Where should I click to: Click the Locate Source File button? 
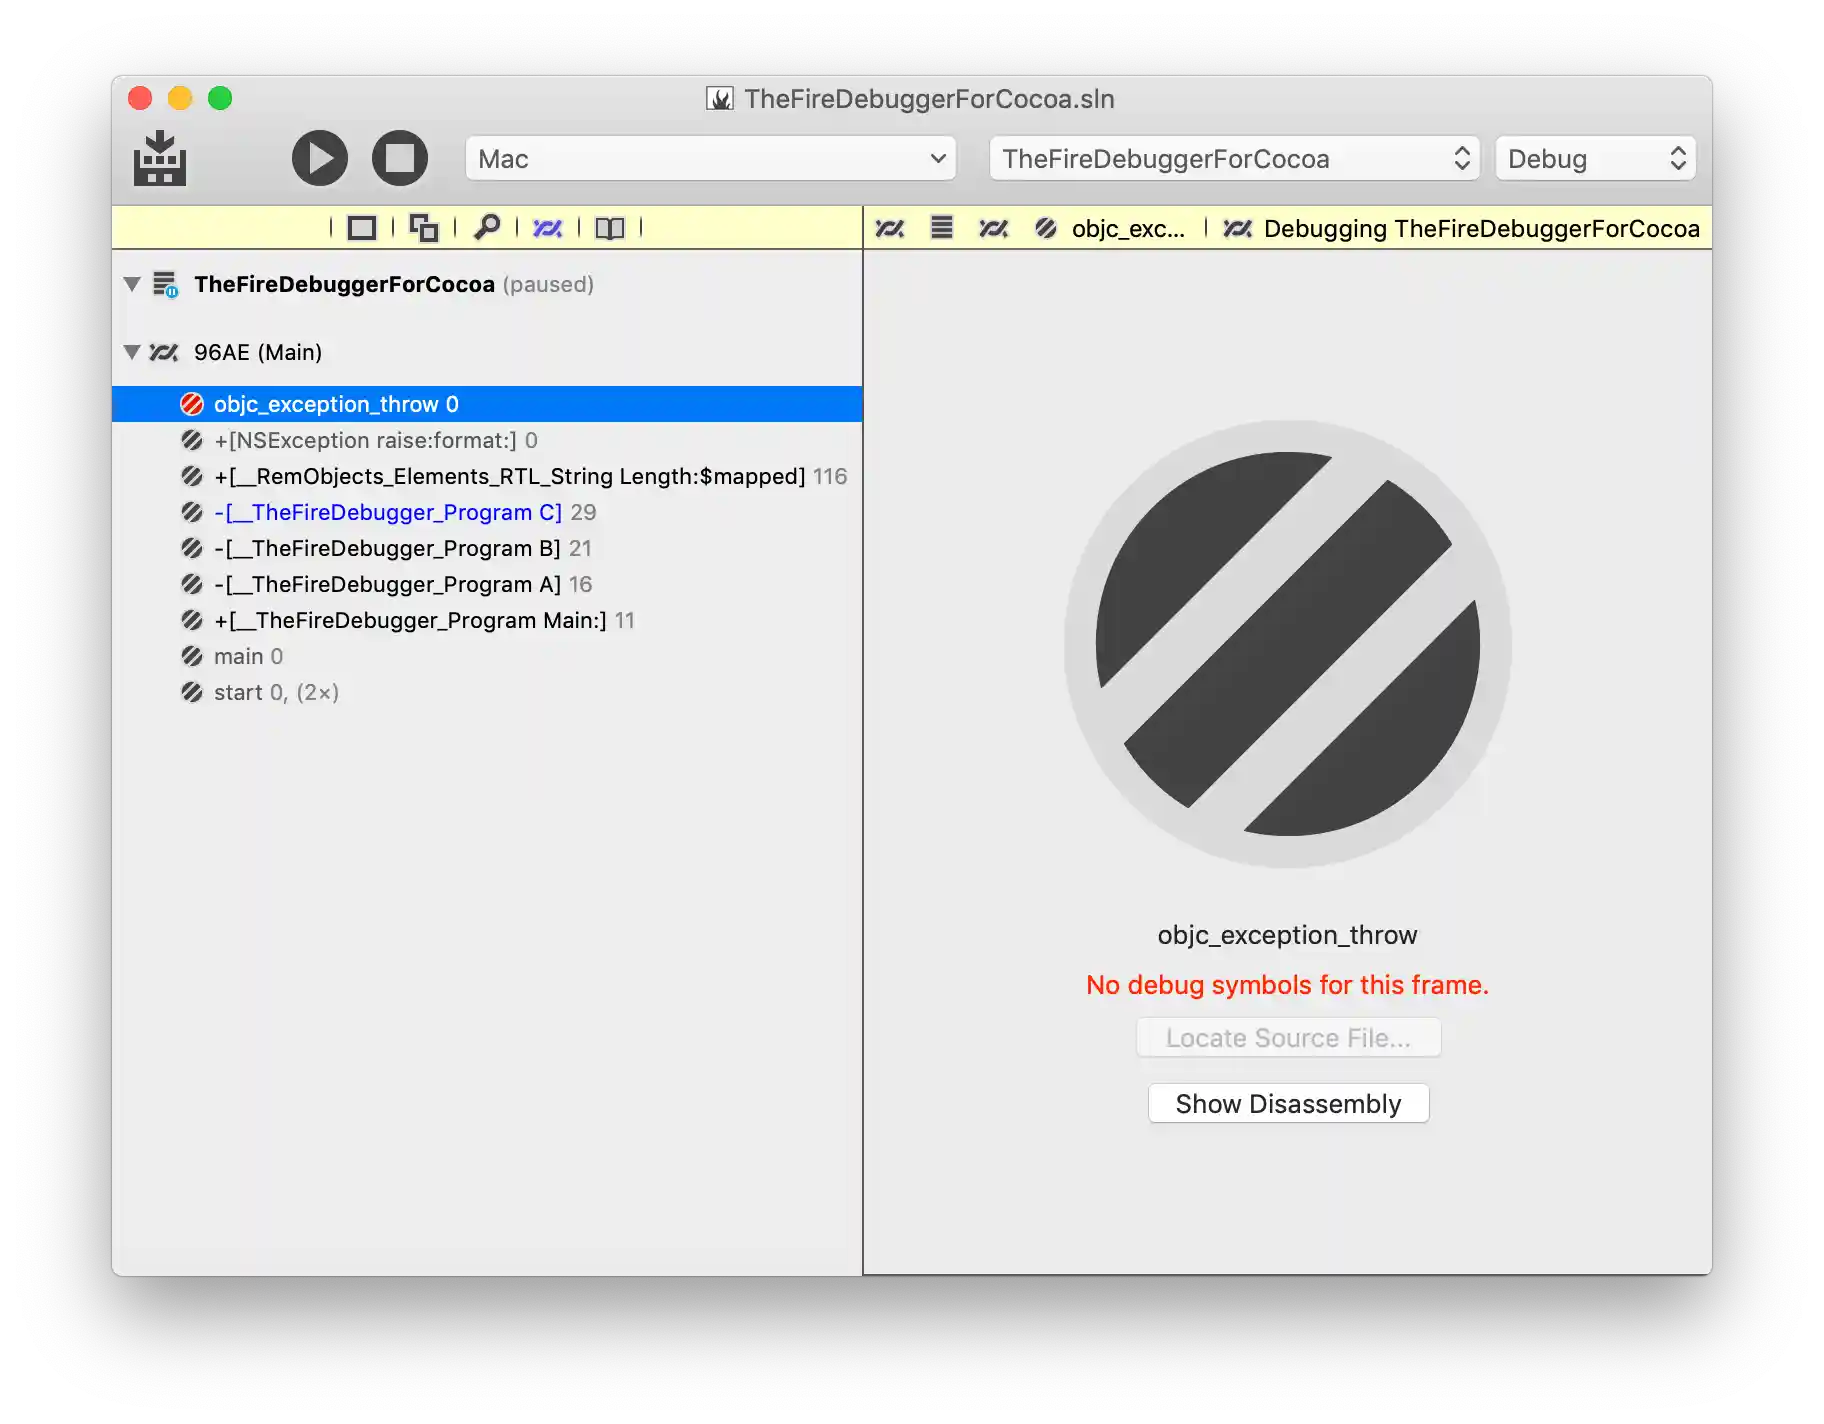(x=1288, y=1038)
